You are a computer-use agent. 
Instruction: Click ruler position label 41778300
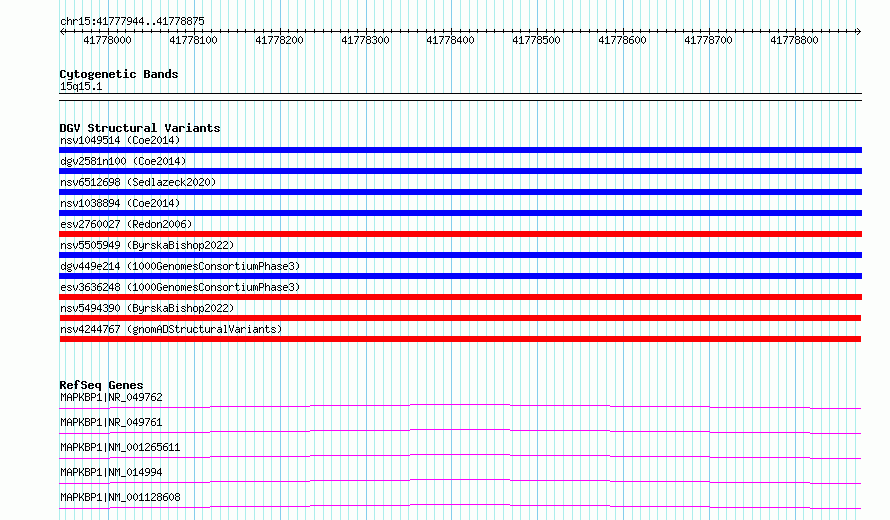365,40
